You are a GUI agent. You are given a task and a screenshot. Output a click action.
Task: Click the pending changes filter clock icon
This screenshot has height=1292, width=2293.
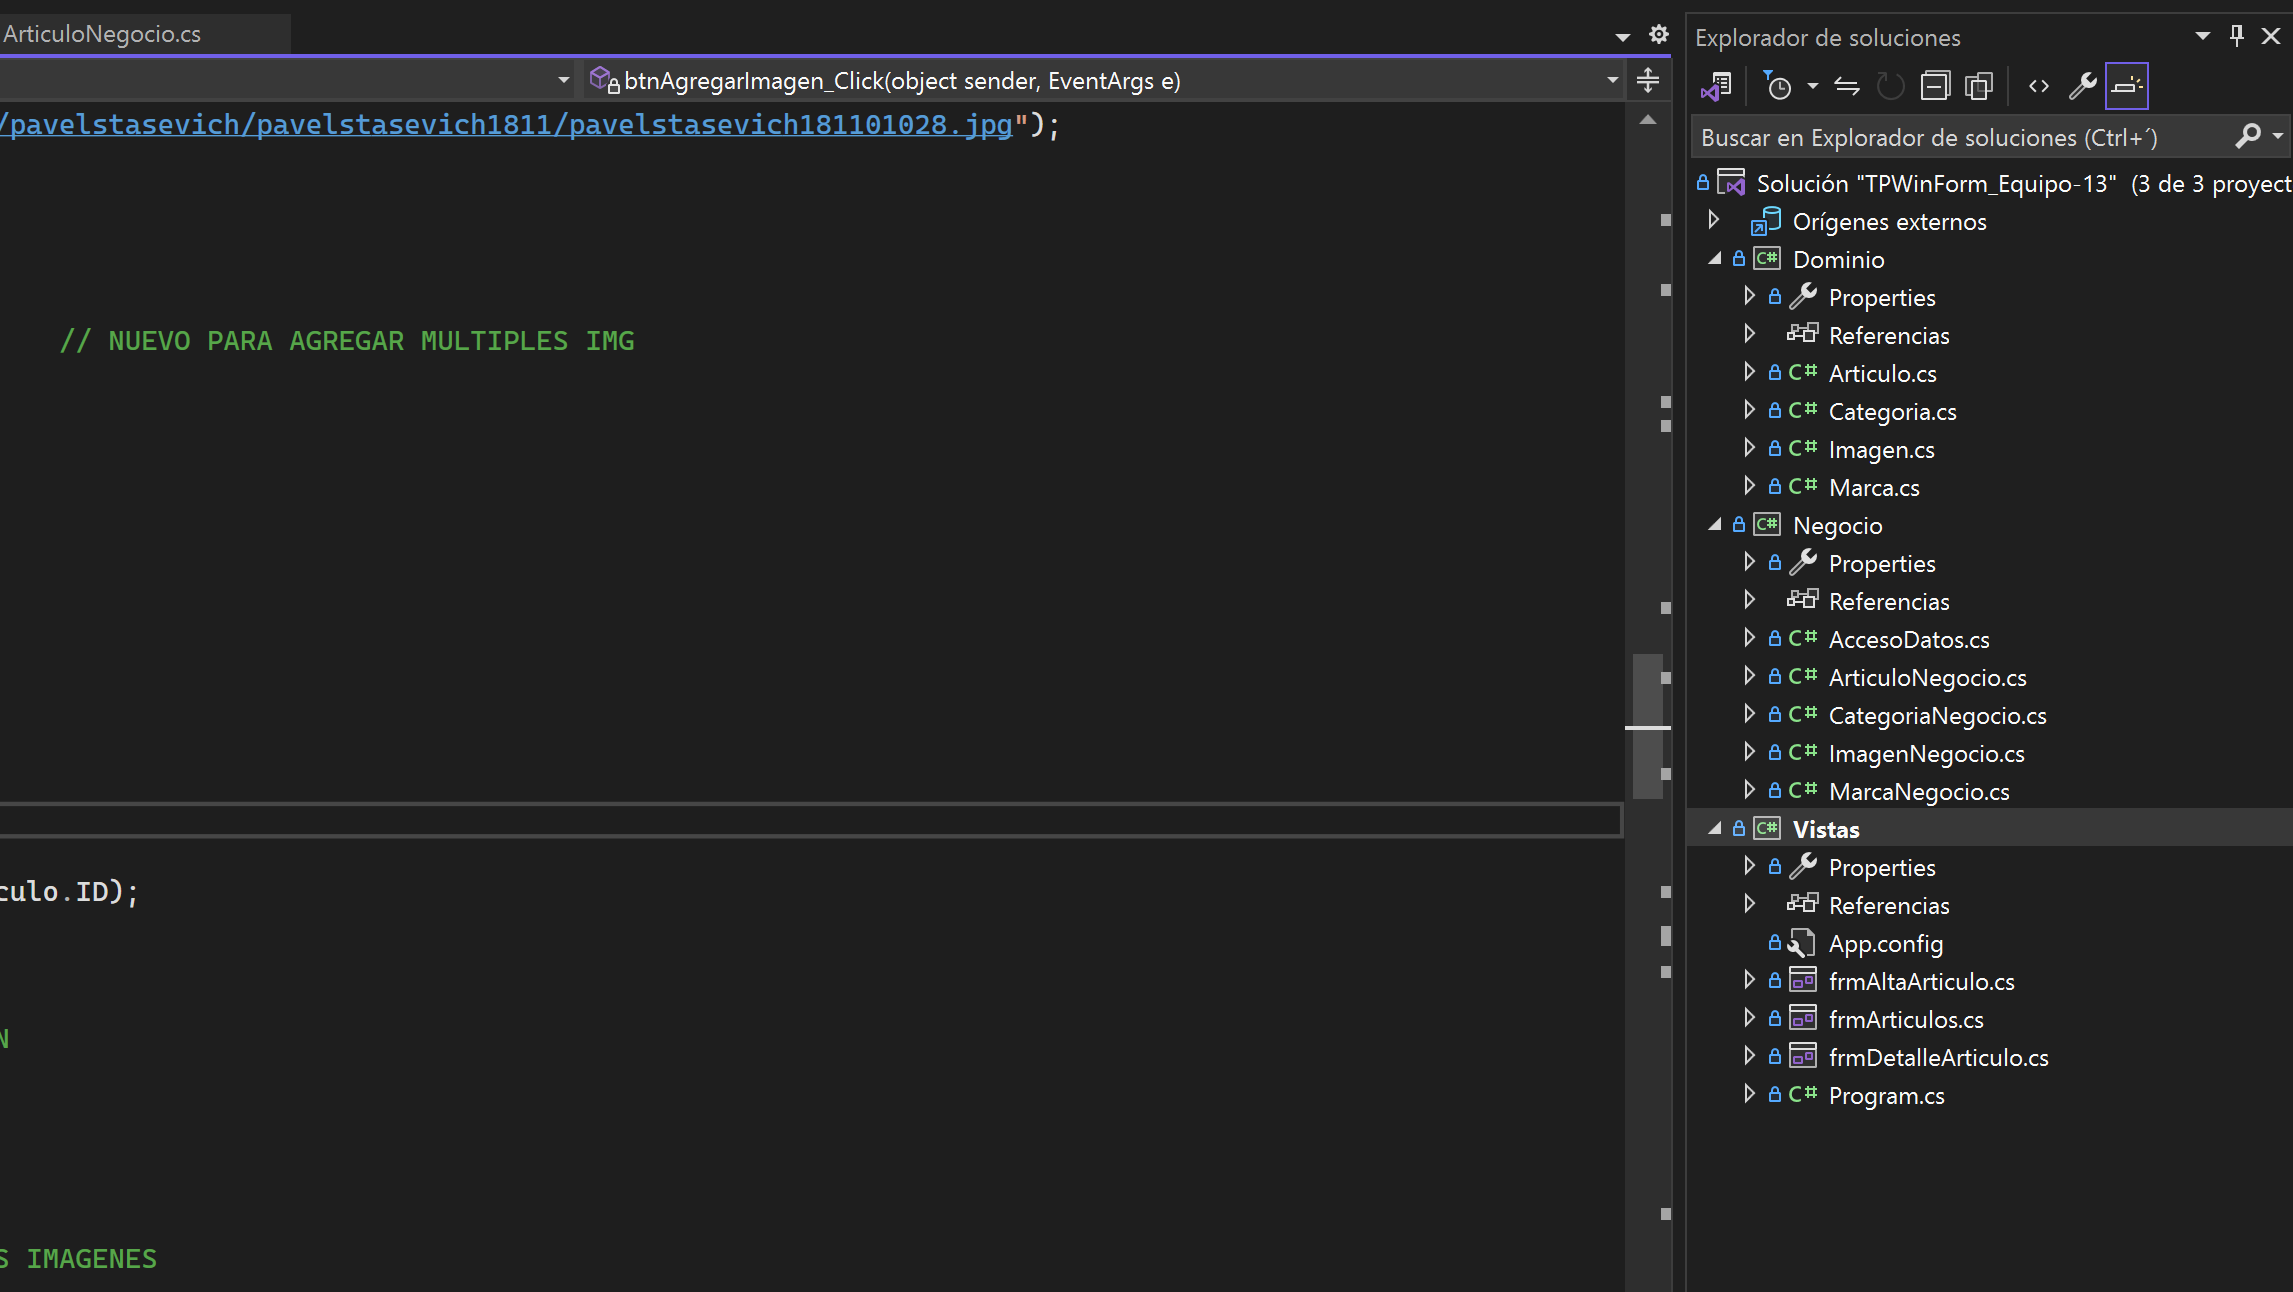coord(1777,87)
